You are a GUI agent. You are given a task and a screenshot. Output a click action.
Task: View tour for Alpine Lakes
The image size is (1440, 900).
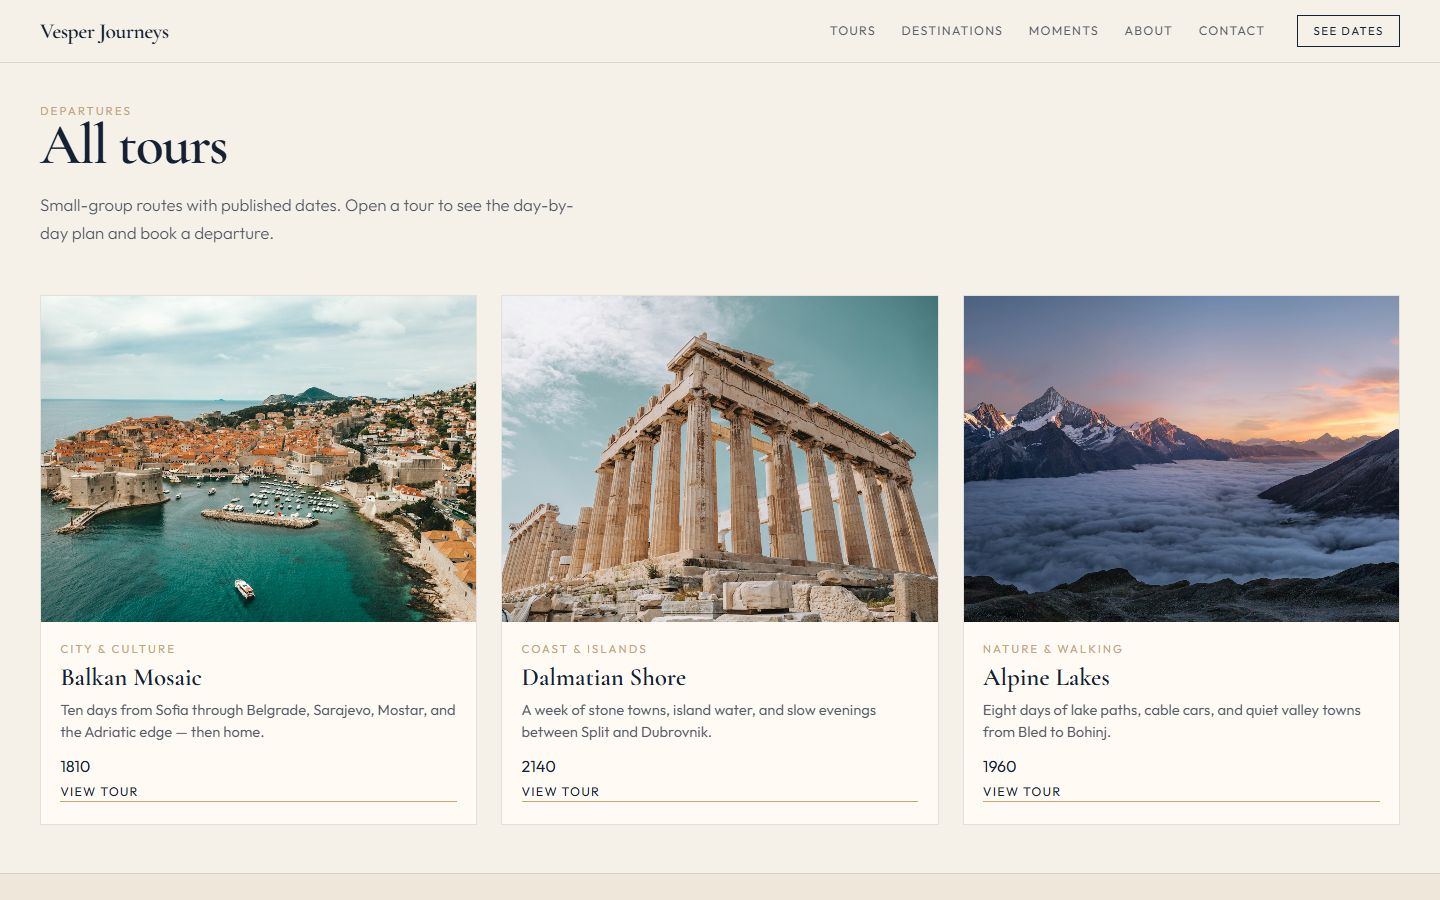click(1181, 792)
